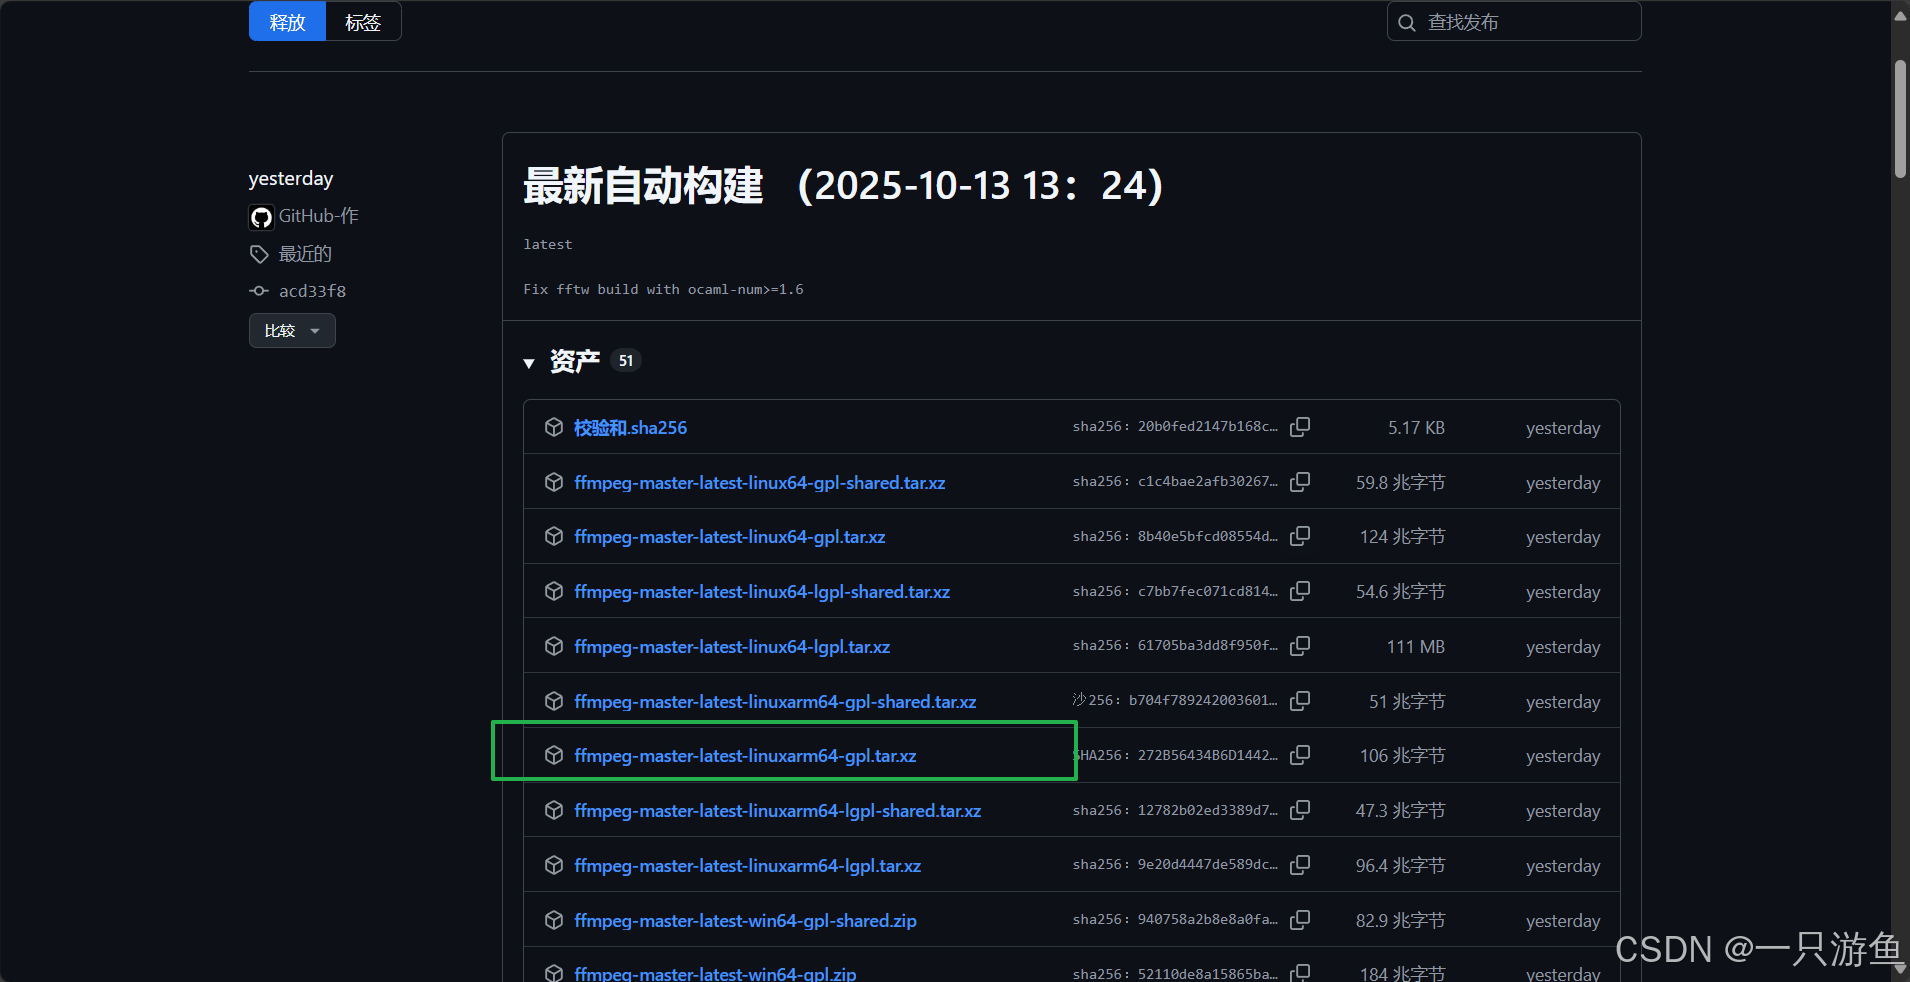Screen dimensions: 1910x982
Task: Open the 校验和.sha256 file link
Action: [630, 428]
